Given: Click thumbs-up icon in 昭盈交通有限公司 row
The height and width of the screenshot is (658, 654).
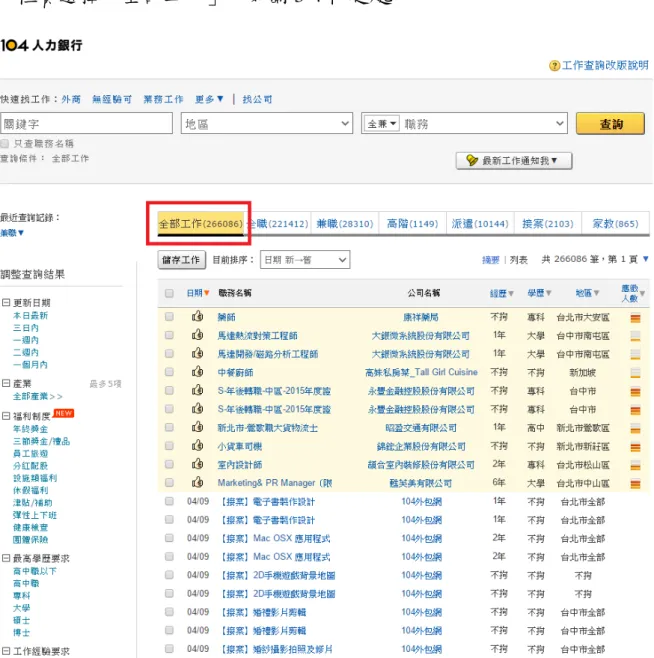Looking at the screenshot, I should [x=197, y=427].
